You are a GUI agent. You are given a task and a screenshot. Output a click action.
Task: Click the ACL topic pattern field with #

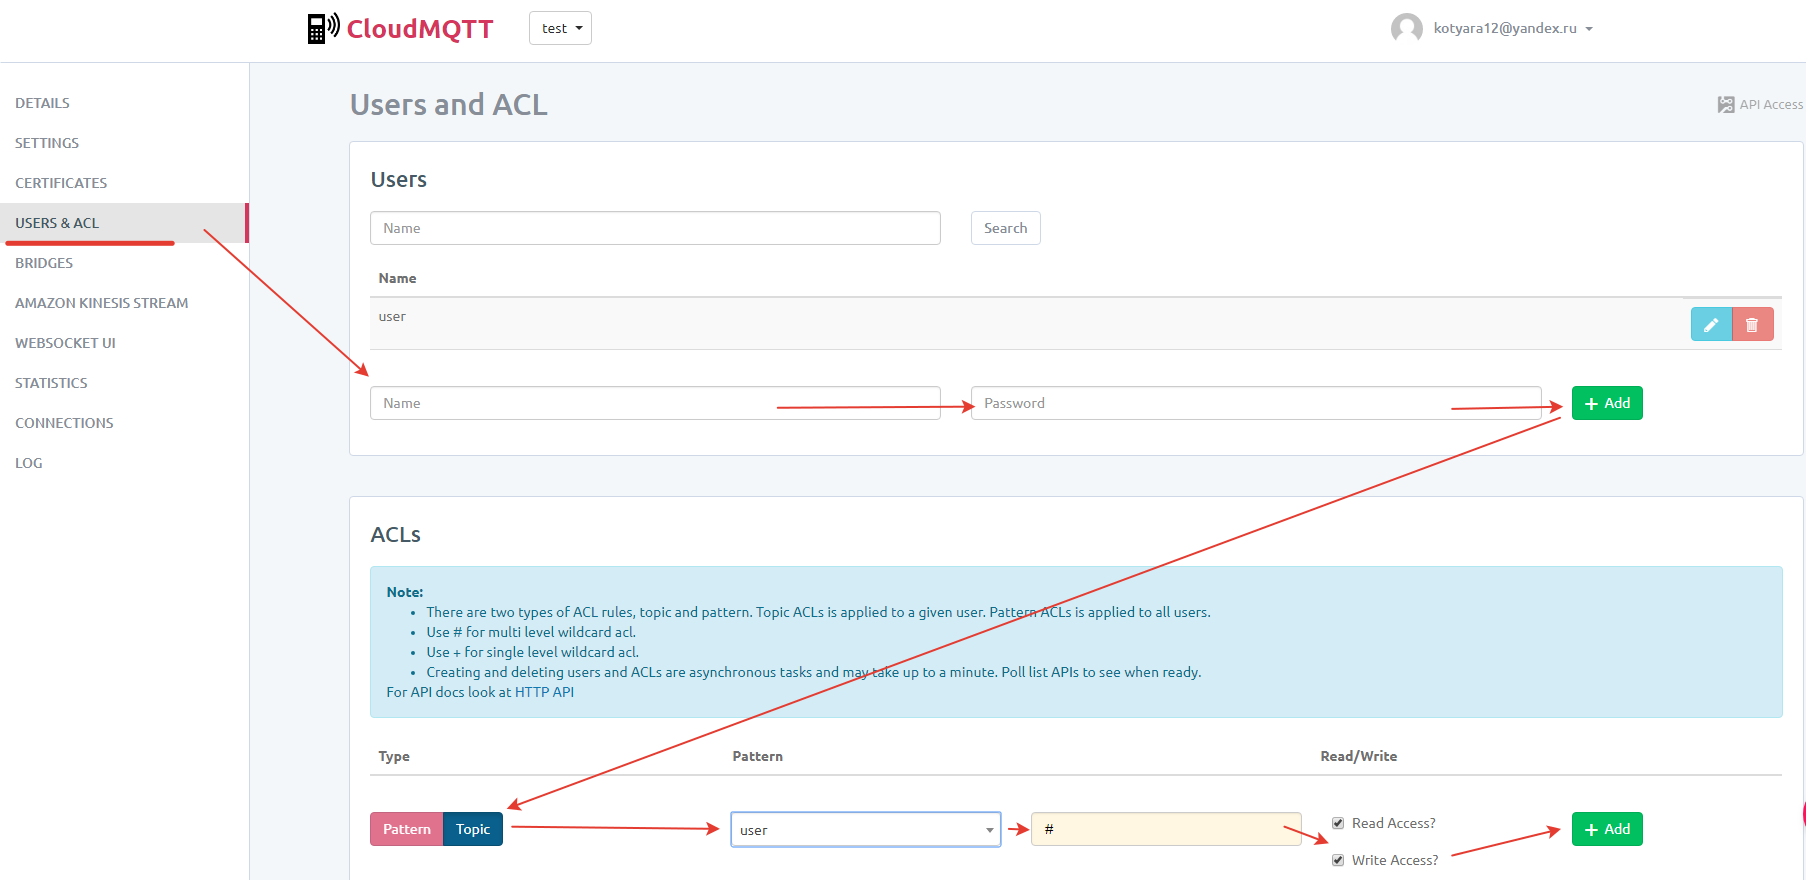1165,829
